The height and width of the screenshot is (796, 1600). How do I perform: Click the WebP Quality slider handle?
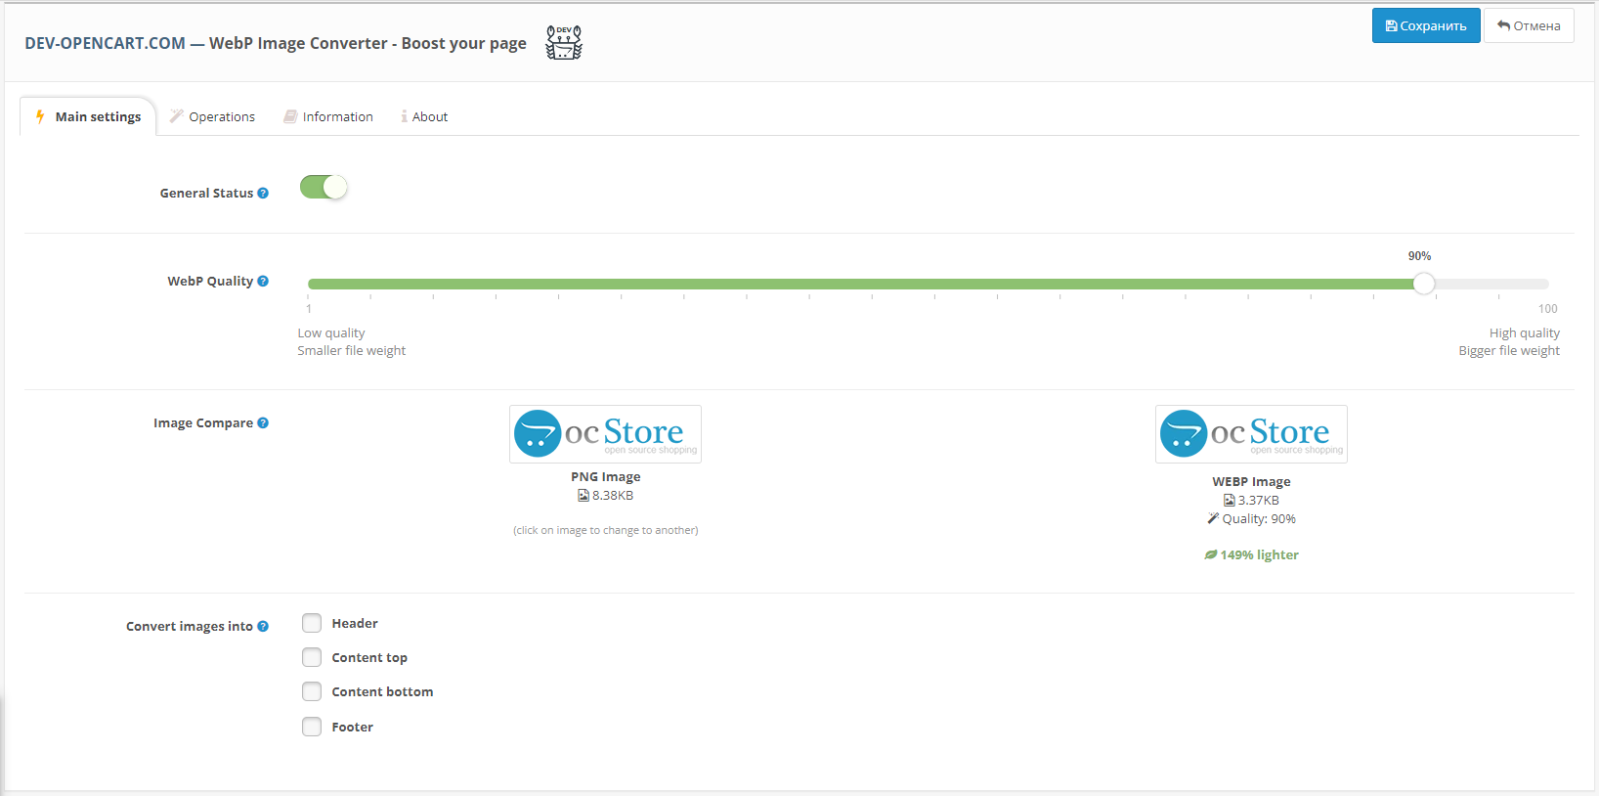pyautogui.click(x=1424, y=284)
